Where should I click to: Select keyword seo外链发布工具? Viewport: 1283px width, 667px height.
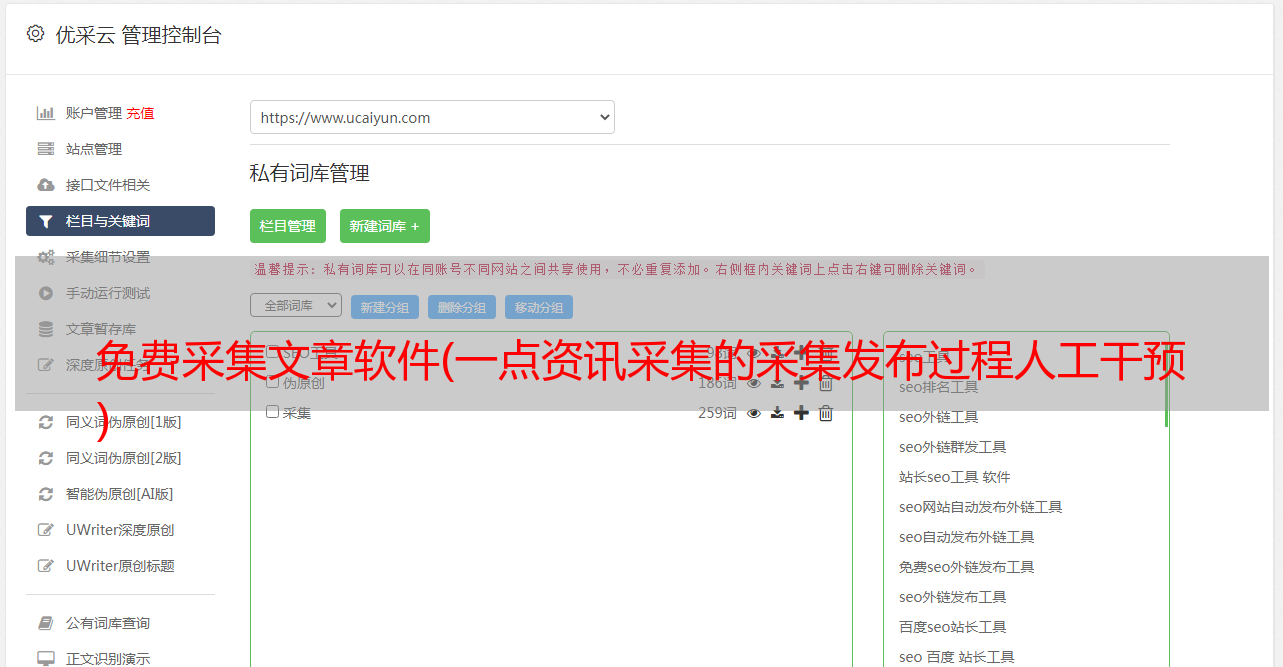[x=953, y=597]
